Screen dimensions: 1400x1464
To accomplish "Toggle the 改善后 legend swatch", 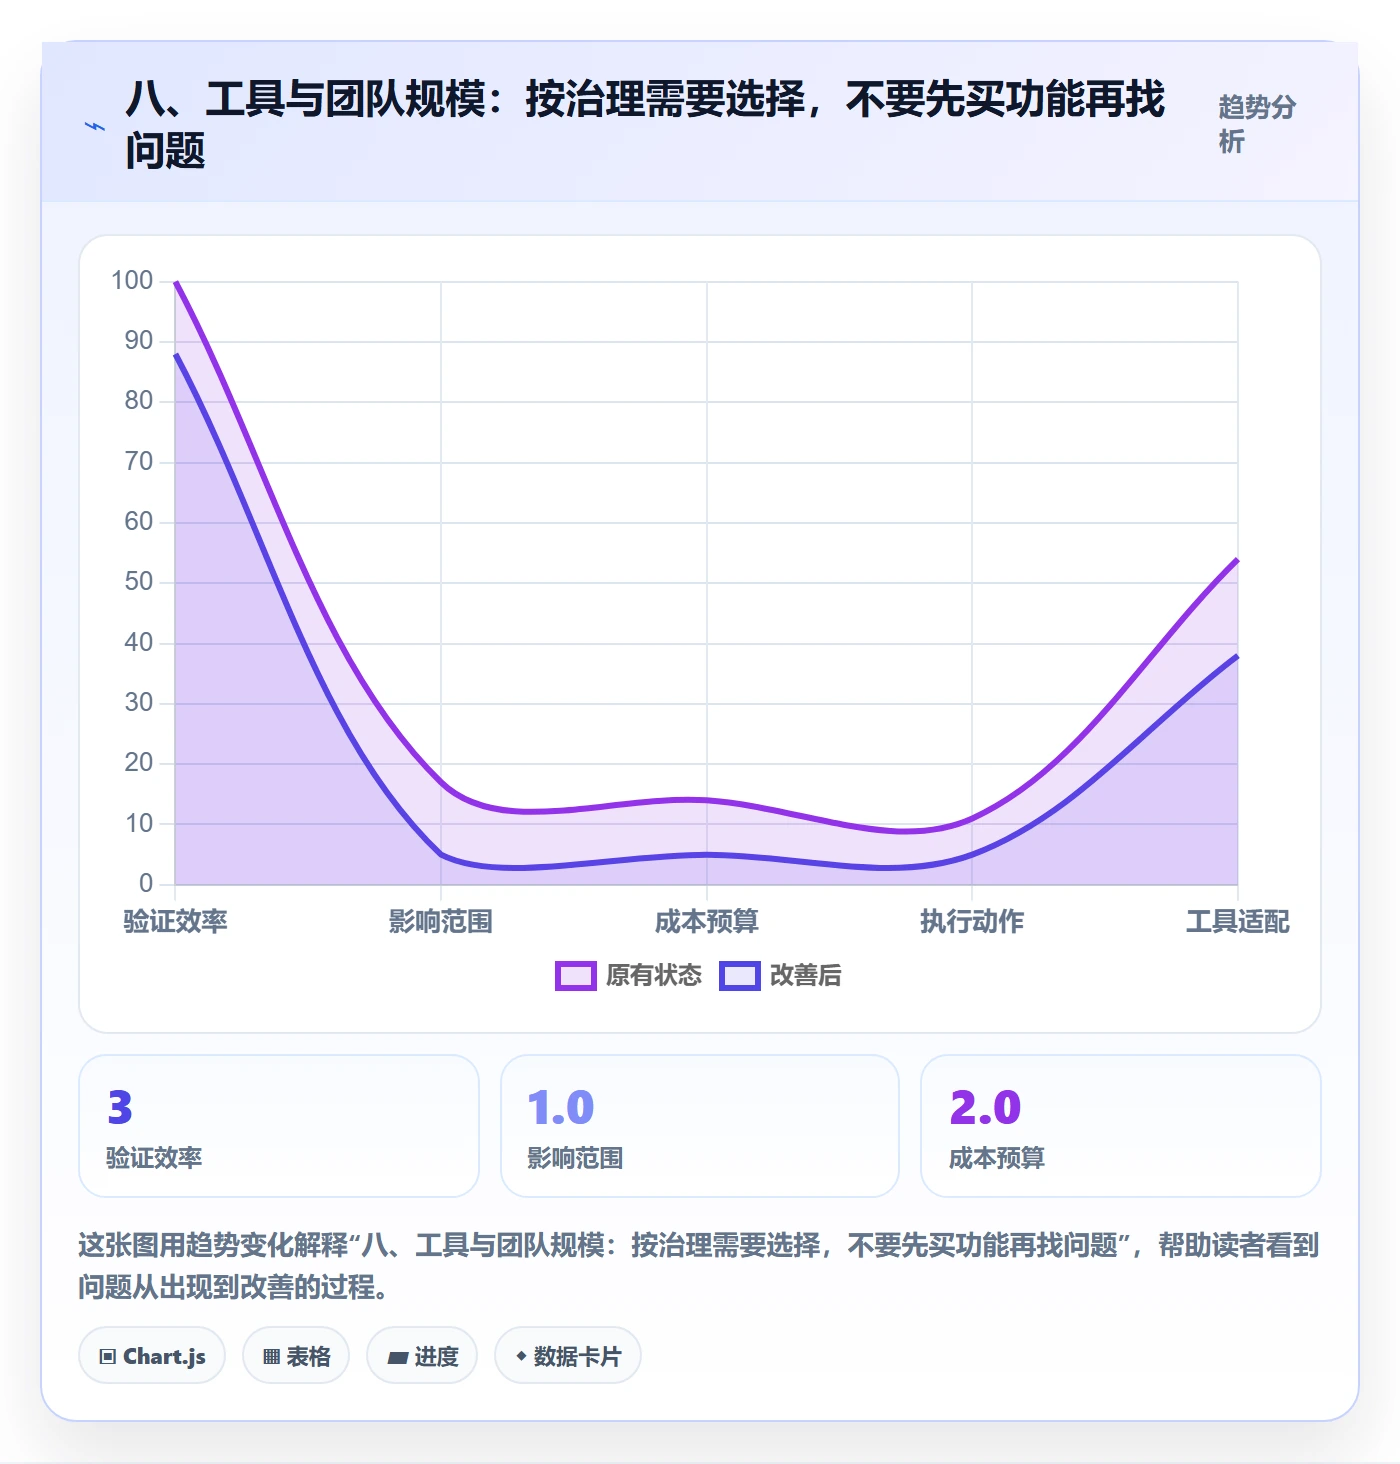I will (740, 976).
